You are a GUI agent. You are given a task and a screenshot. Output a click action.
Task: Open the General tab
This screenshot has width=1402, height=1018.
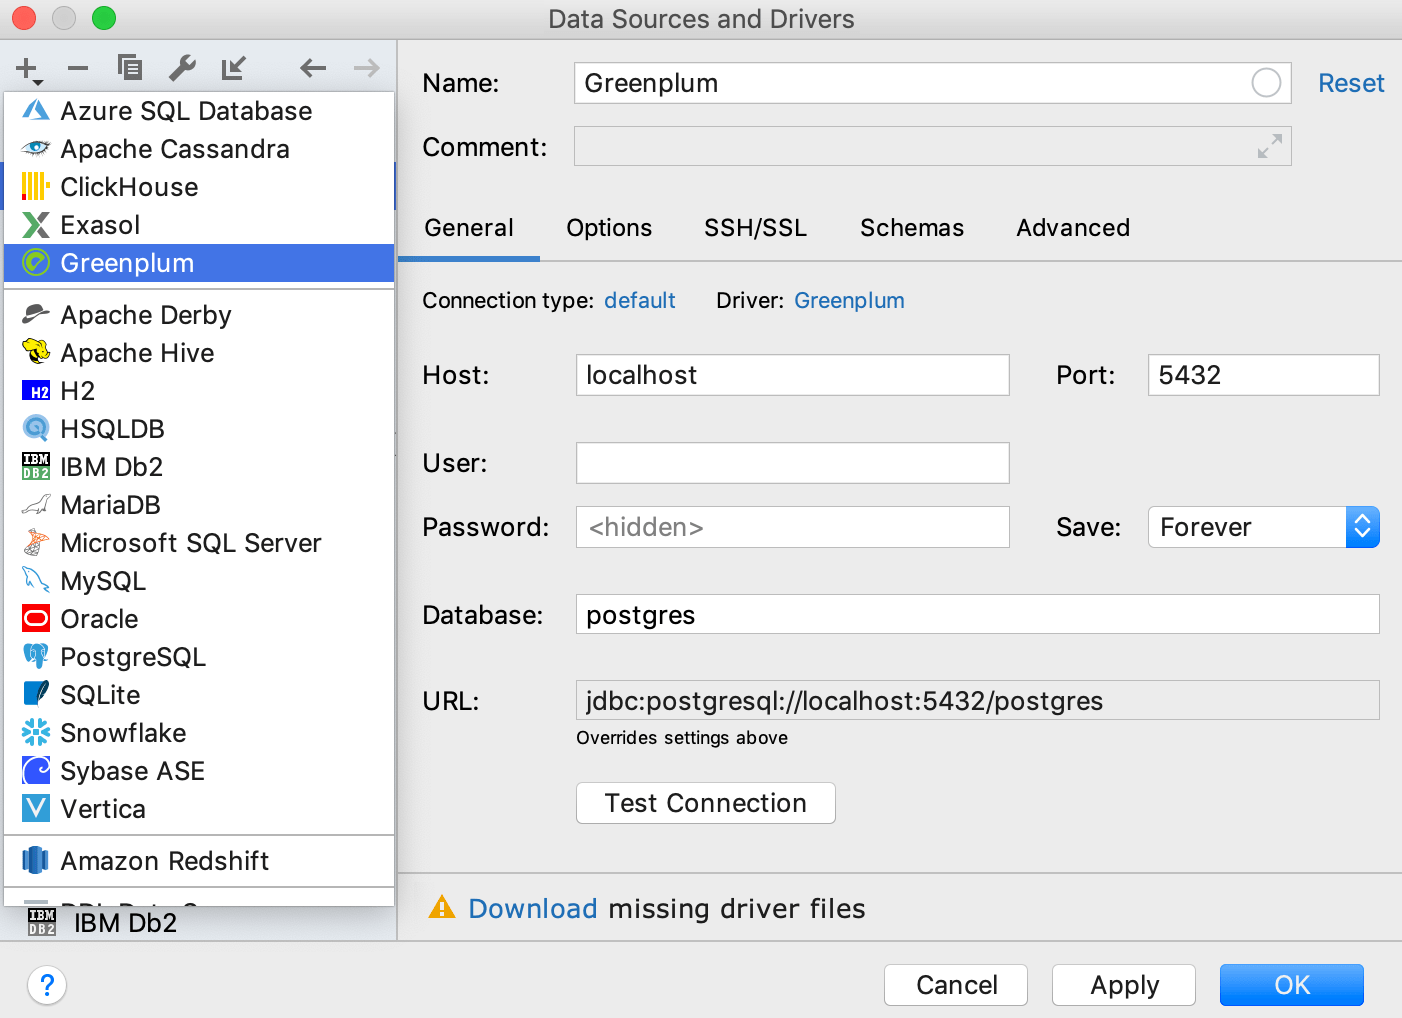pos(469,228)
